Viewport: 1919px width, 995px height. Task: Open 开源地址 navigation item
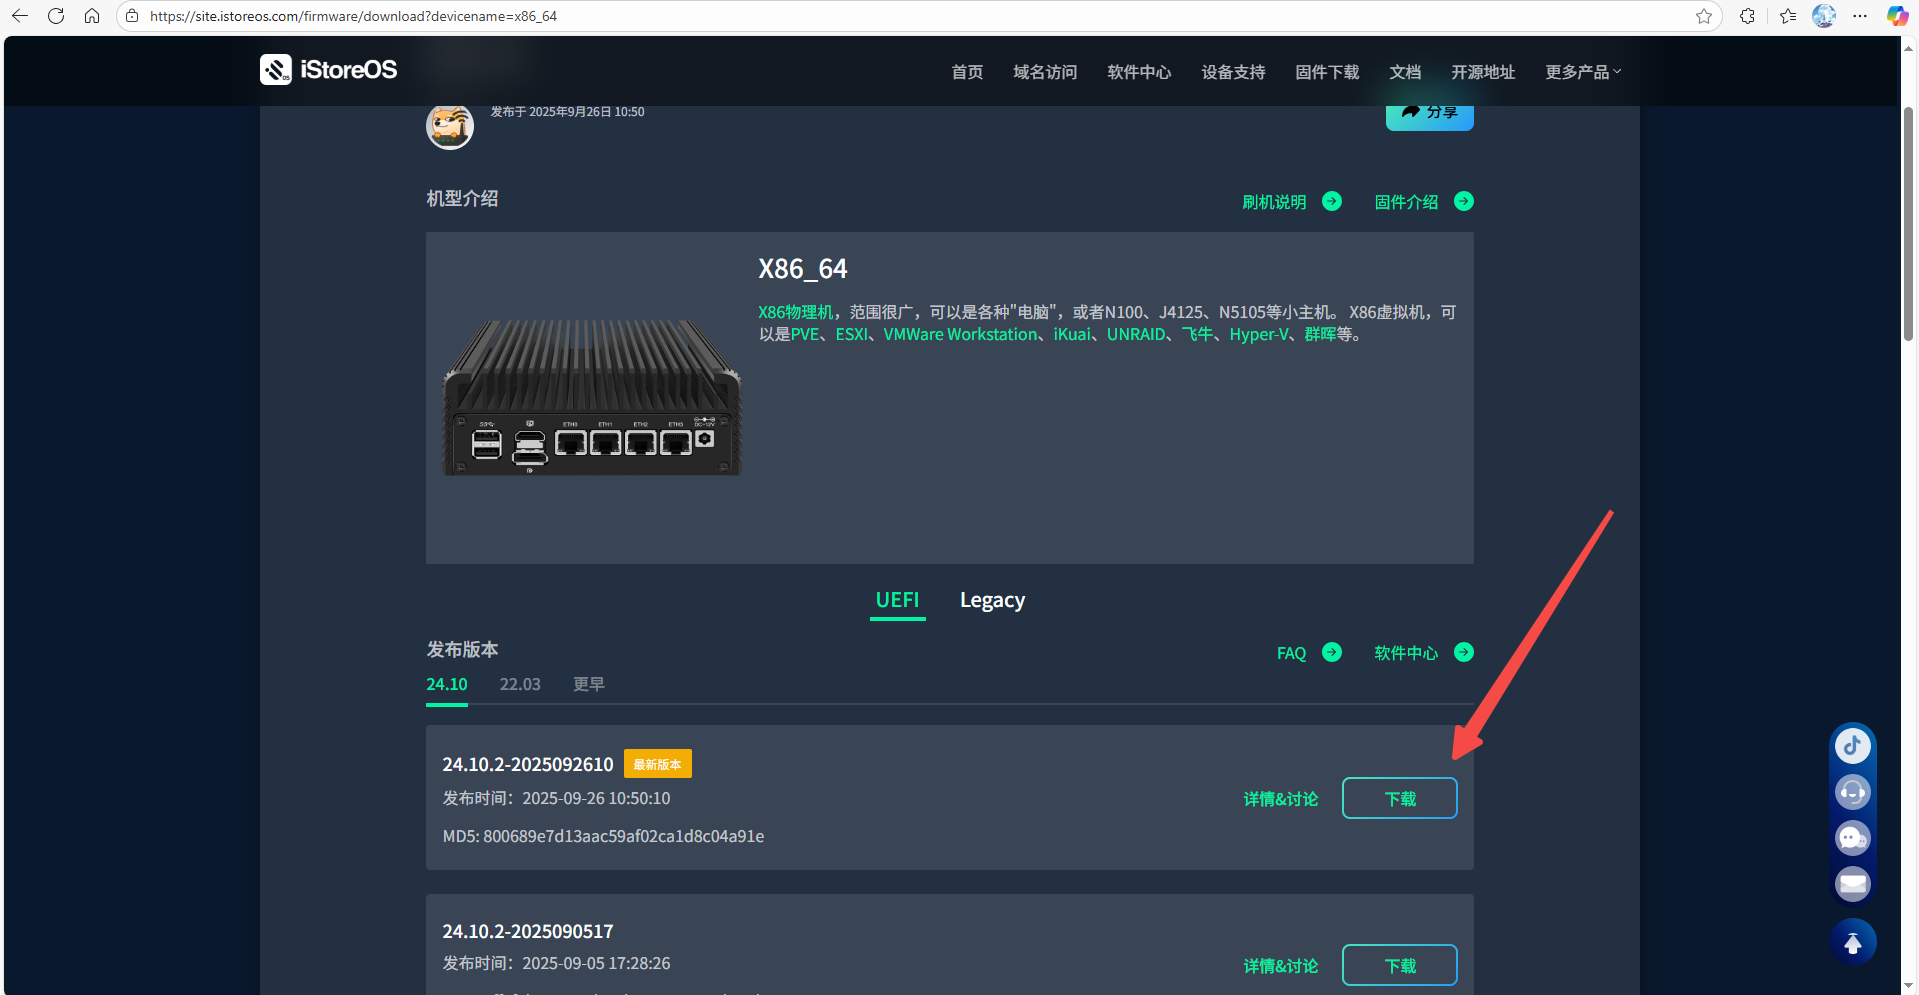[1483, 72]
